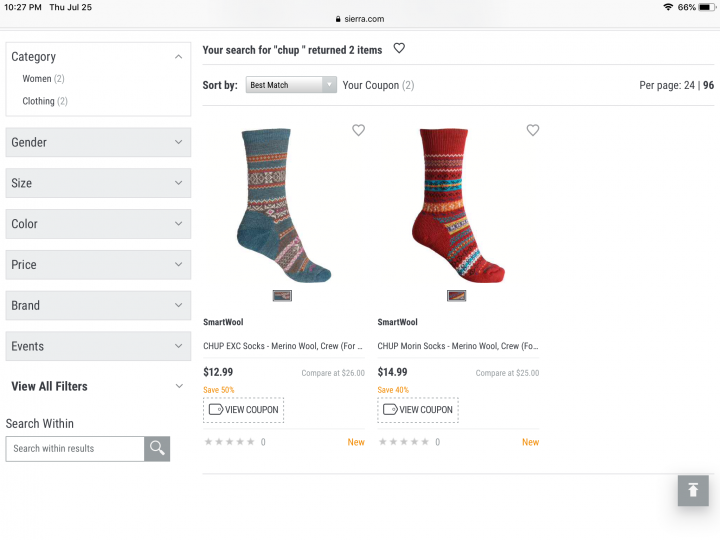Select the red color swatch under second sock
The image size is (720, 540).
click(x=456, y=295)
